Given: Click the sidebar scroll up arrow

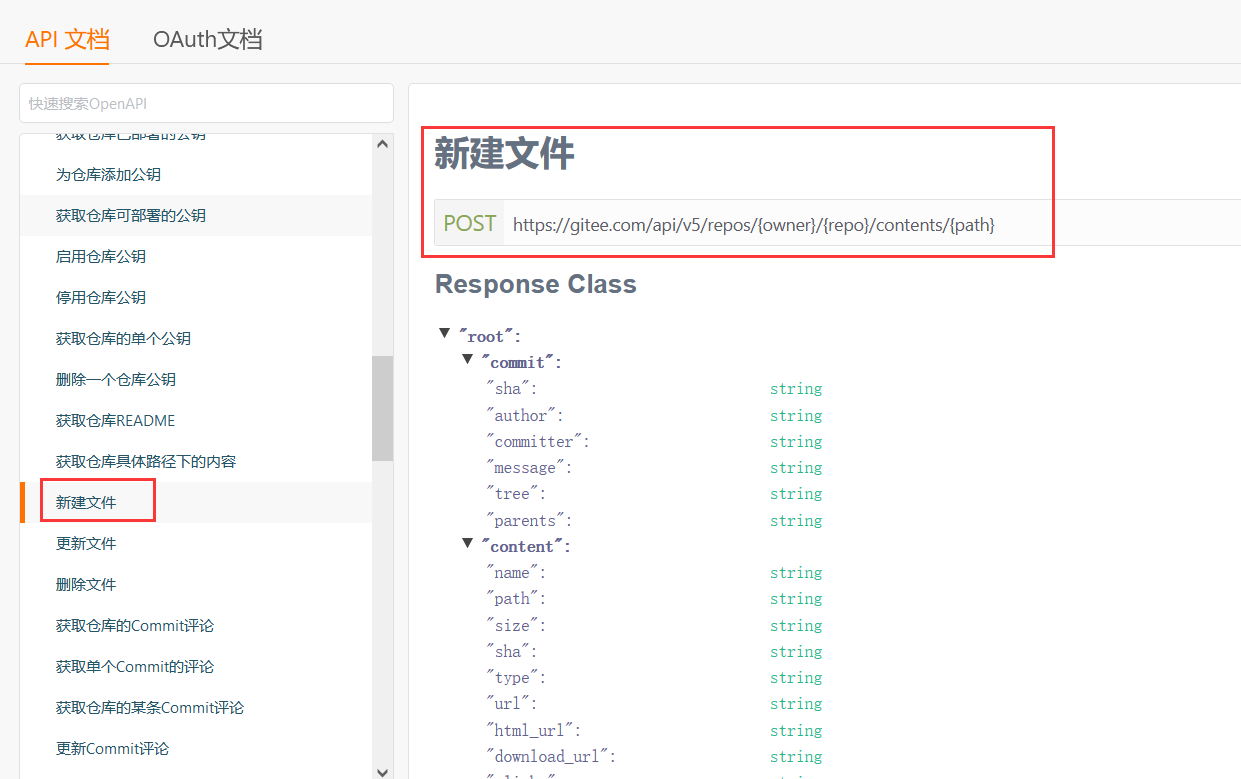Looking at the screenshot, I should pyautogui.click(x=382, y=144).
